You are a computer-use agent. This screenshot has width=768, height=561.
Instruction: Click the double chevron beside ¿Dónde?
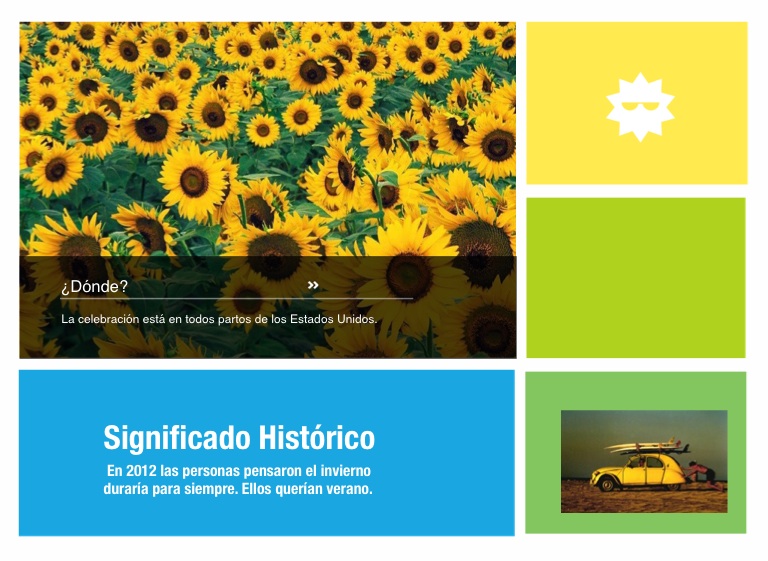(x=313, y=286)
